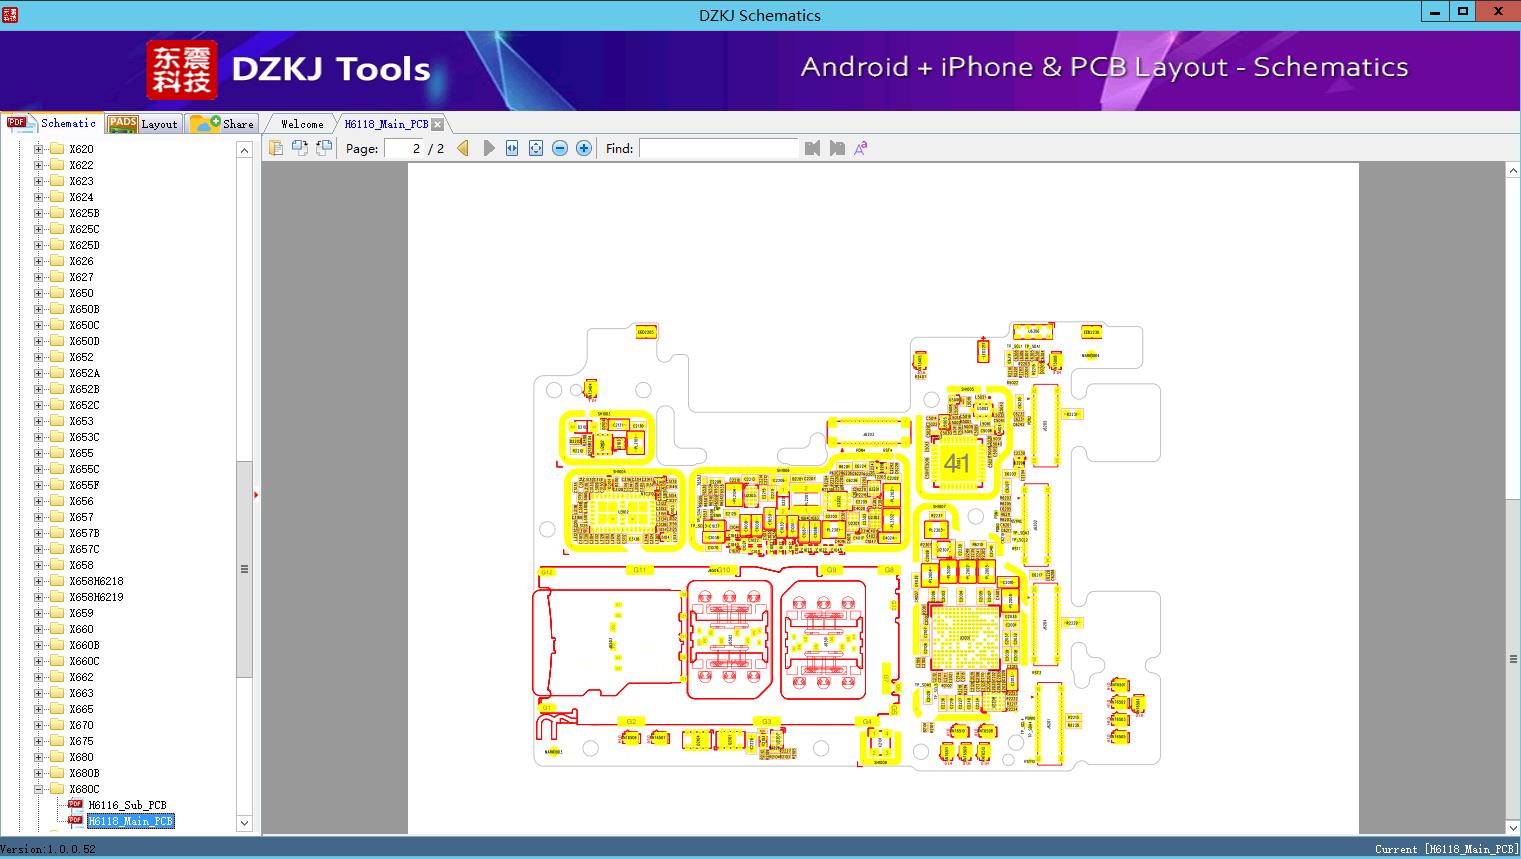Image resolution: width=1521 pixels, height=859 pixels.
Task: Go to next page arrow
Action: (x=489, y=148)
